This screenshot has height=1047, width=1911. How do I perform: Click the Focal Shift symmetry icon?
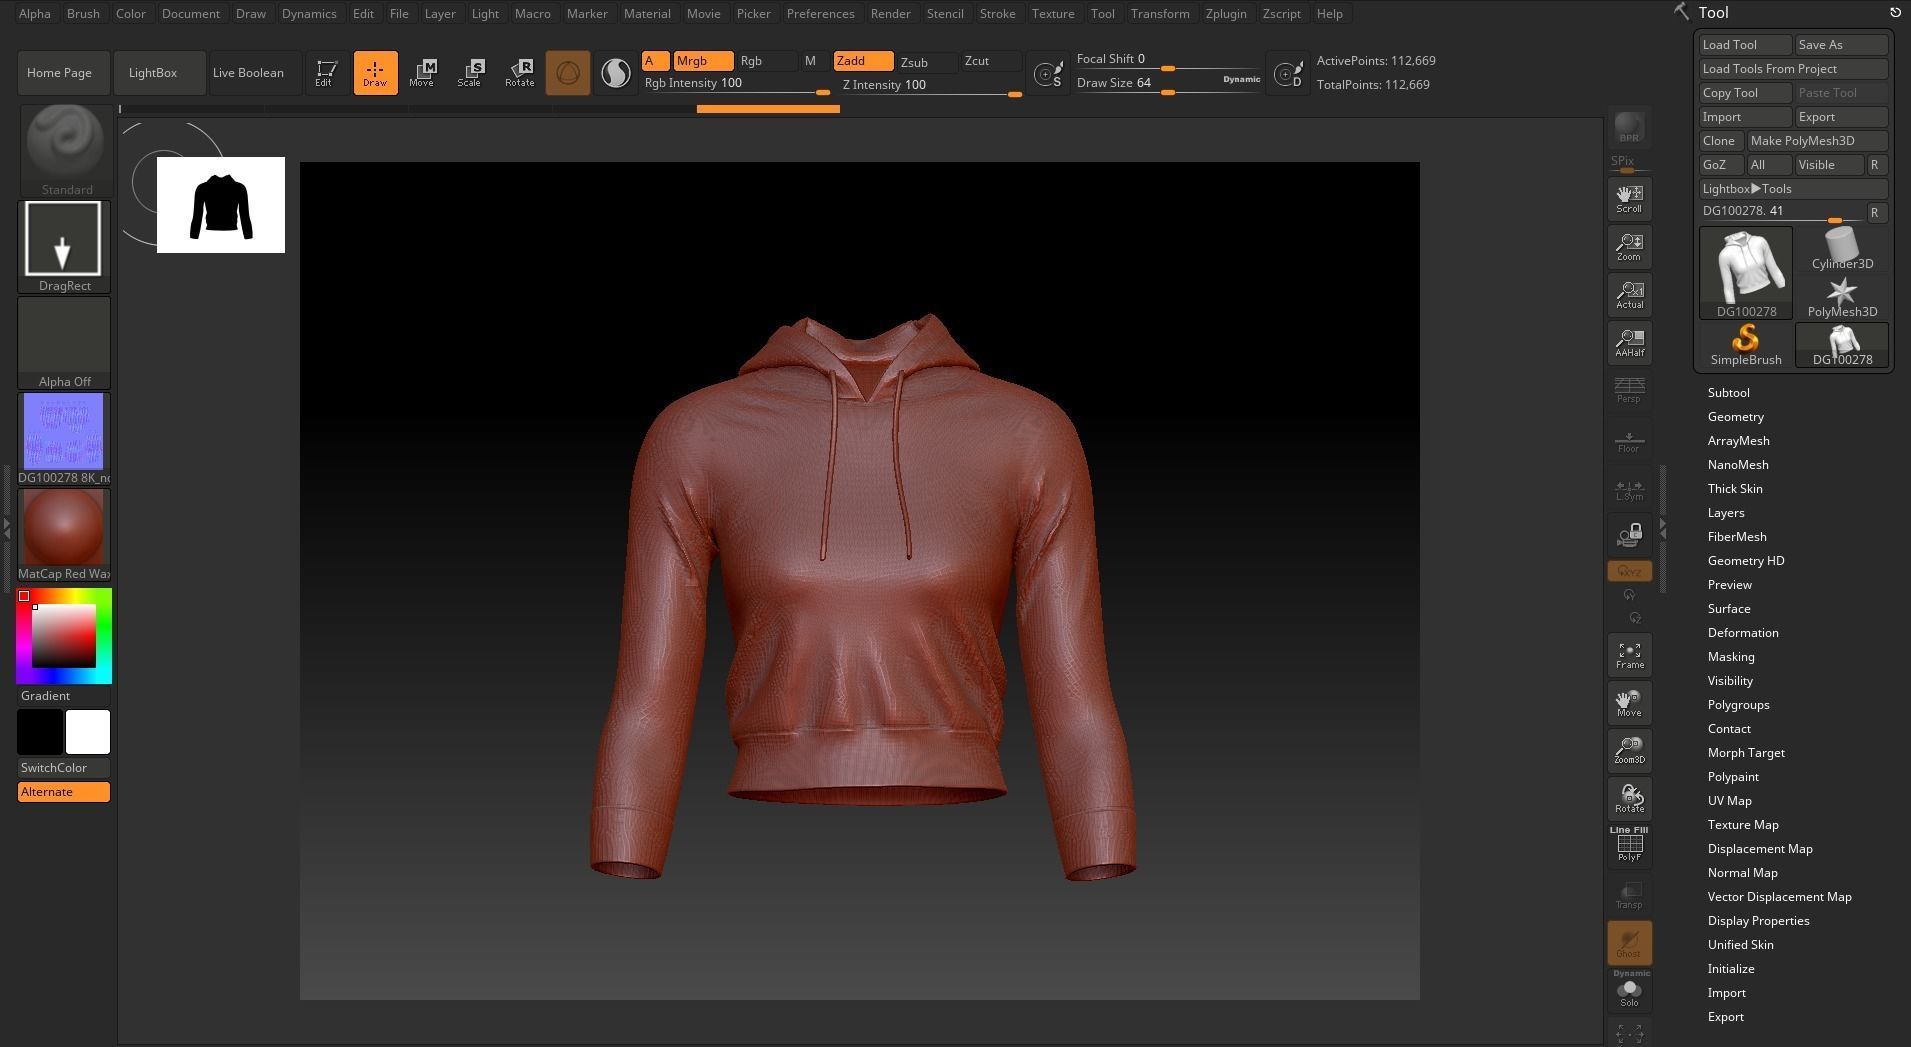point(1049,73)
